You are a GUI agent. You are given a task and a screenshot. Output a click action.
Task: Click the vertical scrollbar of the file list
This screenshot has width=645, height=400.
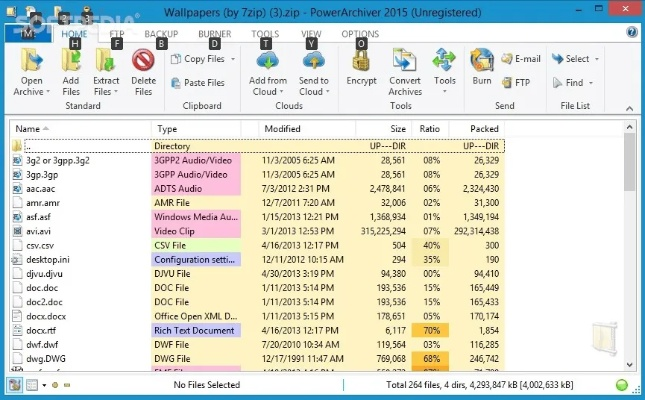click(x=628, y=250)
